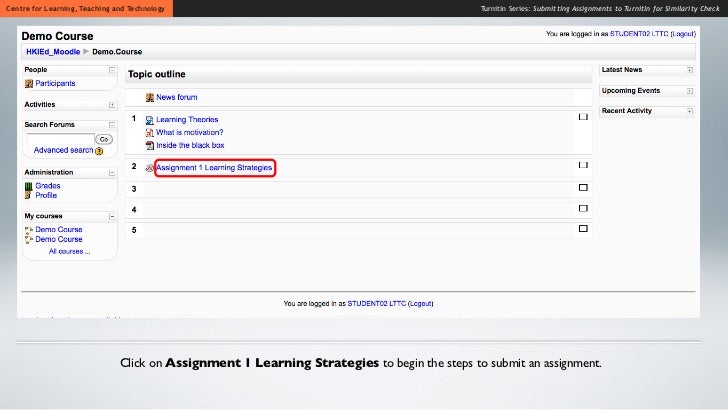Collapse the Administration block
728x410 pixels.
[112, 173]
